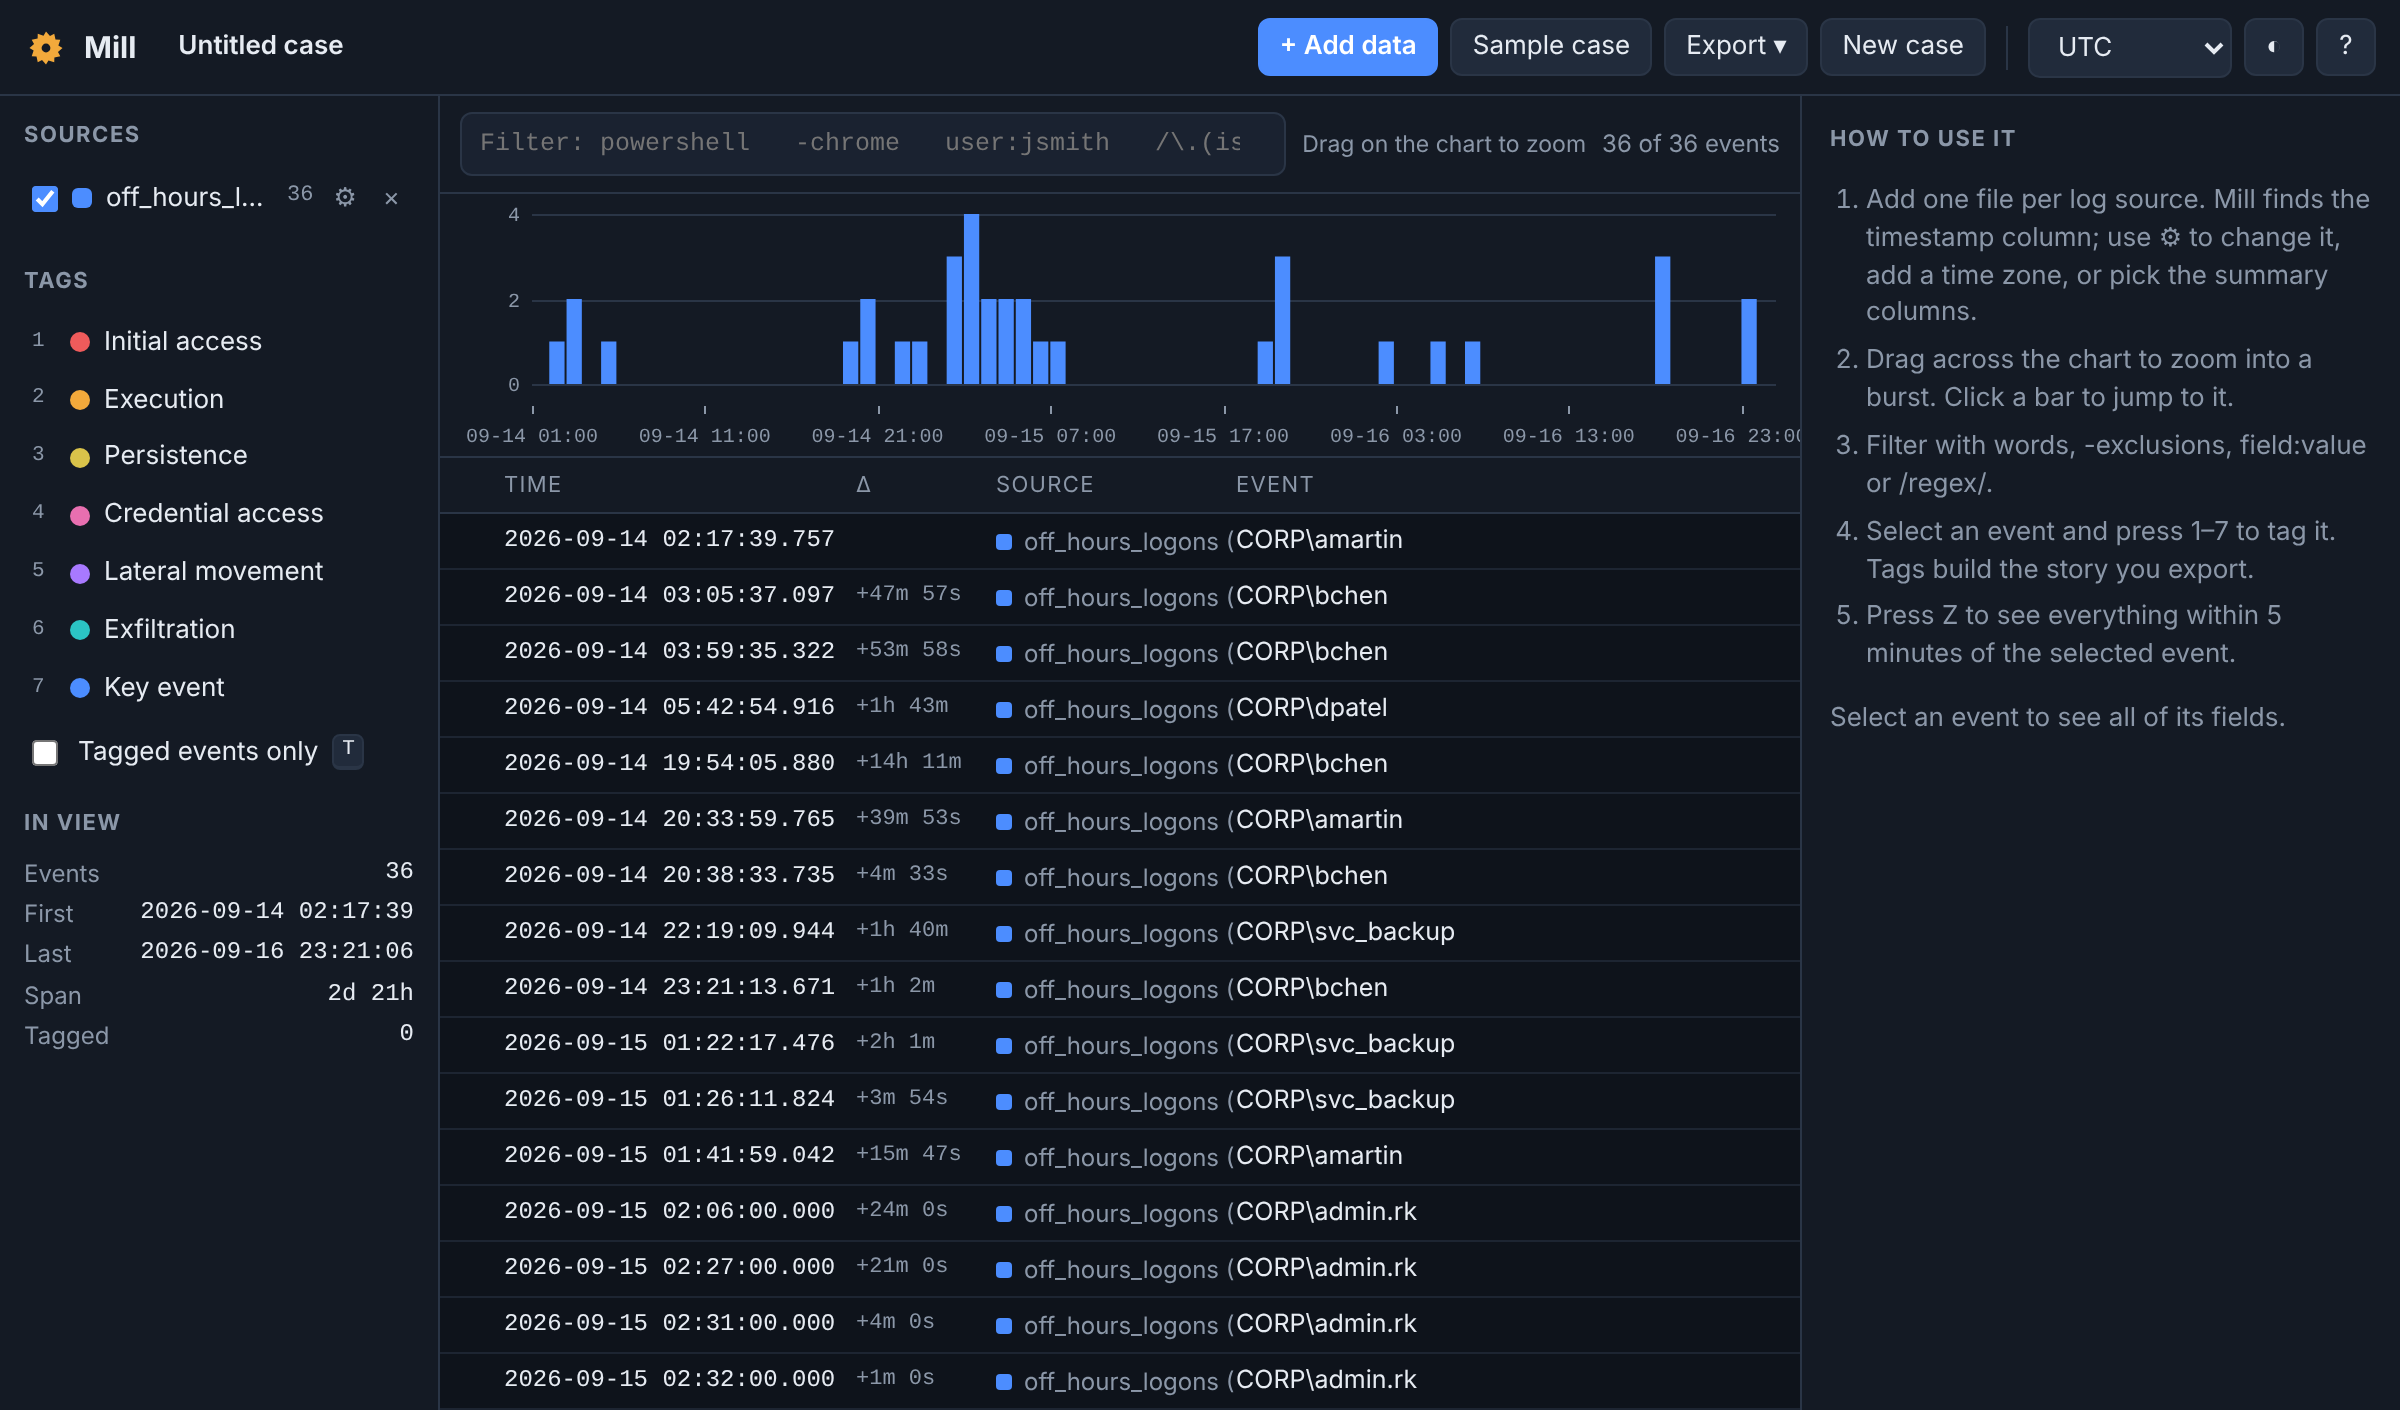Select the CORP\dpatel event row
The width and height of the screenshot is (2400, 1410).
(1120, 709)
